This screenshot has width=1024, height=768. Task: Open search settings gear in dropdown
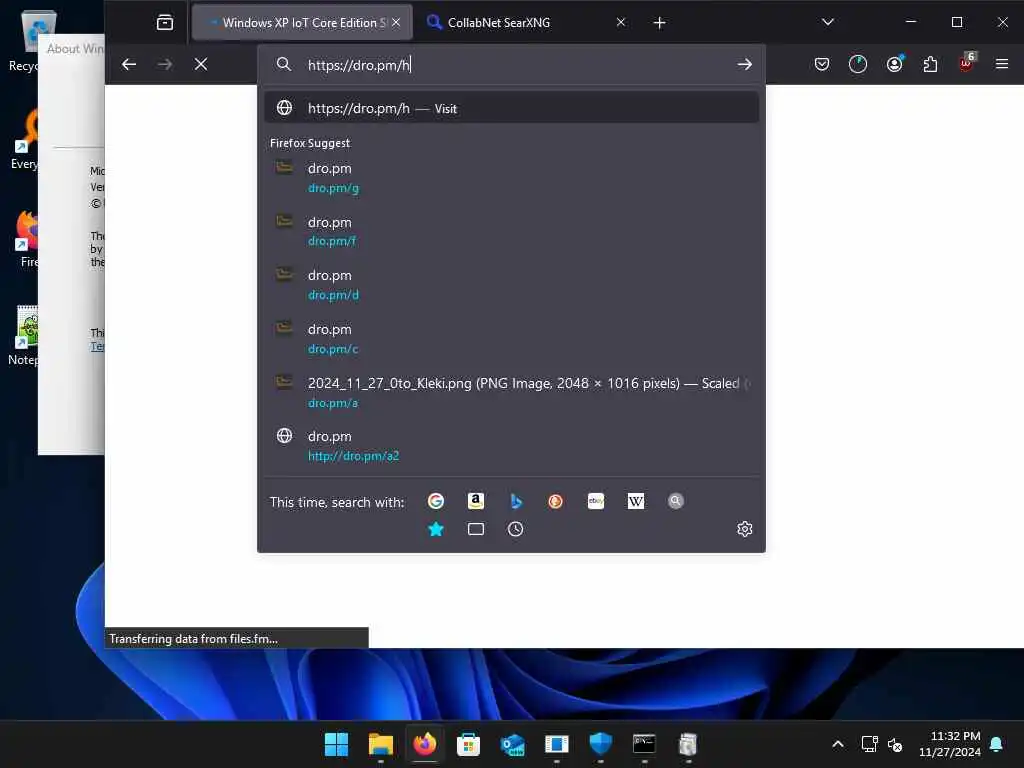744,529
